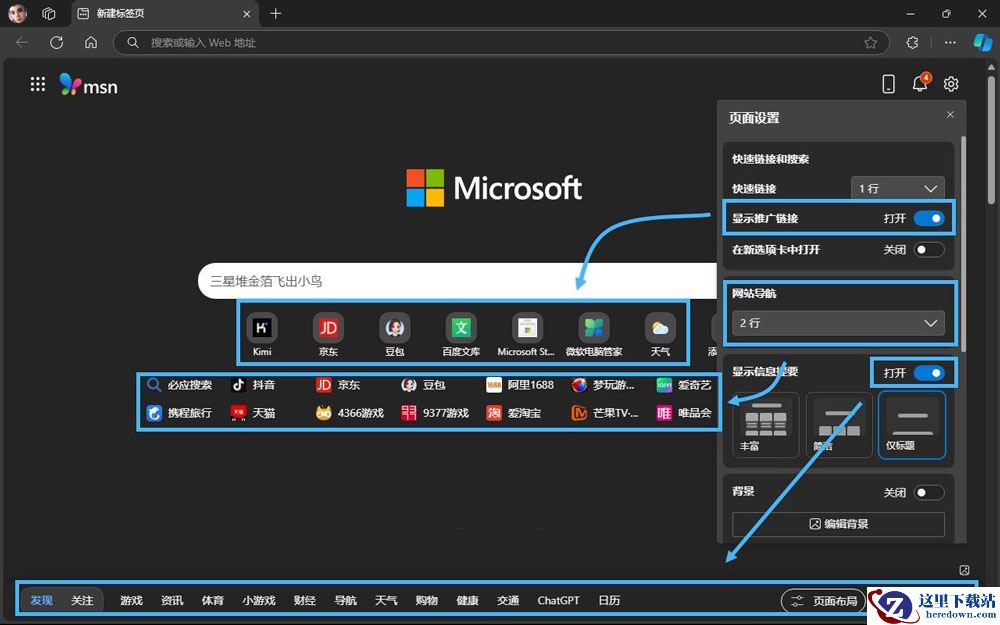
Task: Open the 导航 feed category
Action: (346, 600)
